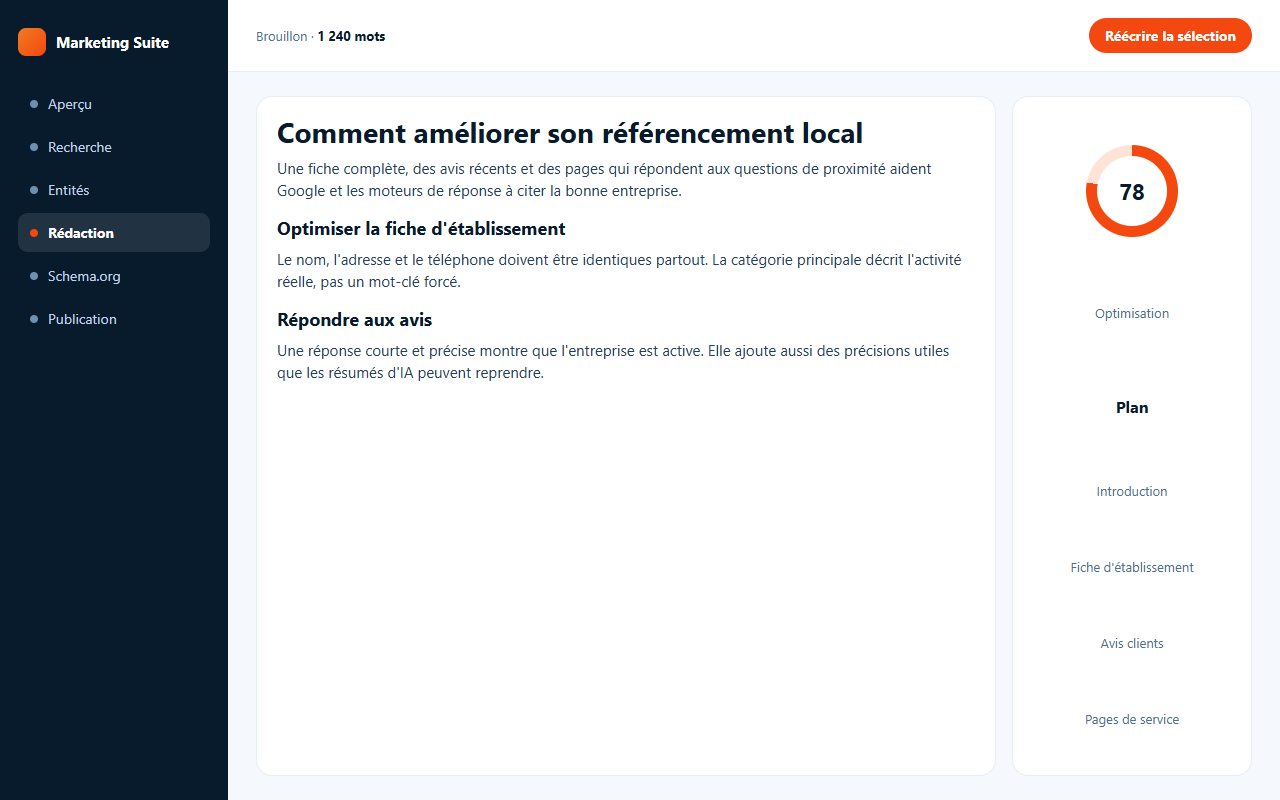Click the Brouillon status label

point(281,36)
